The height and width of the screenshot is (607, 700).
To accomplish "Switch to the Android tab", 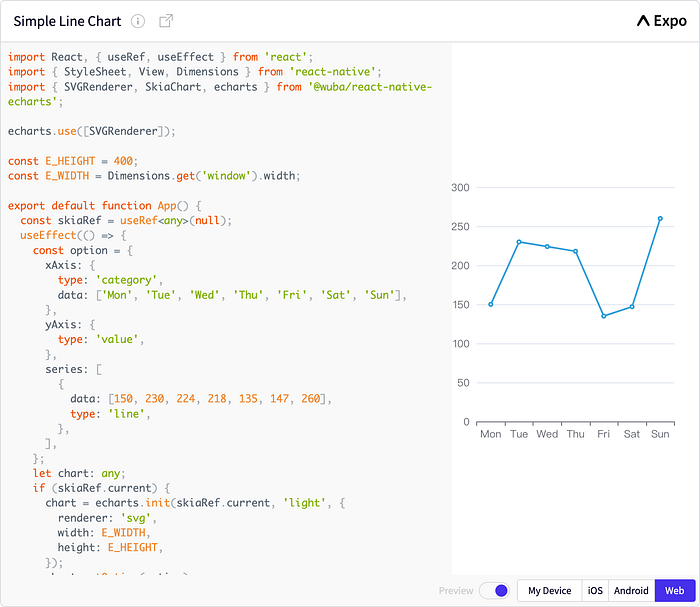I will [631, 591].
